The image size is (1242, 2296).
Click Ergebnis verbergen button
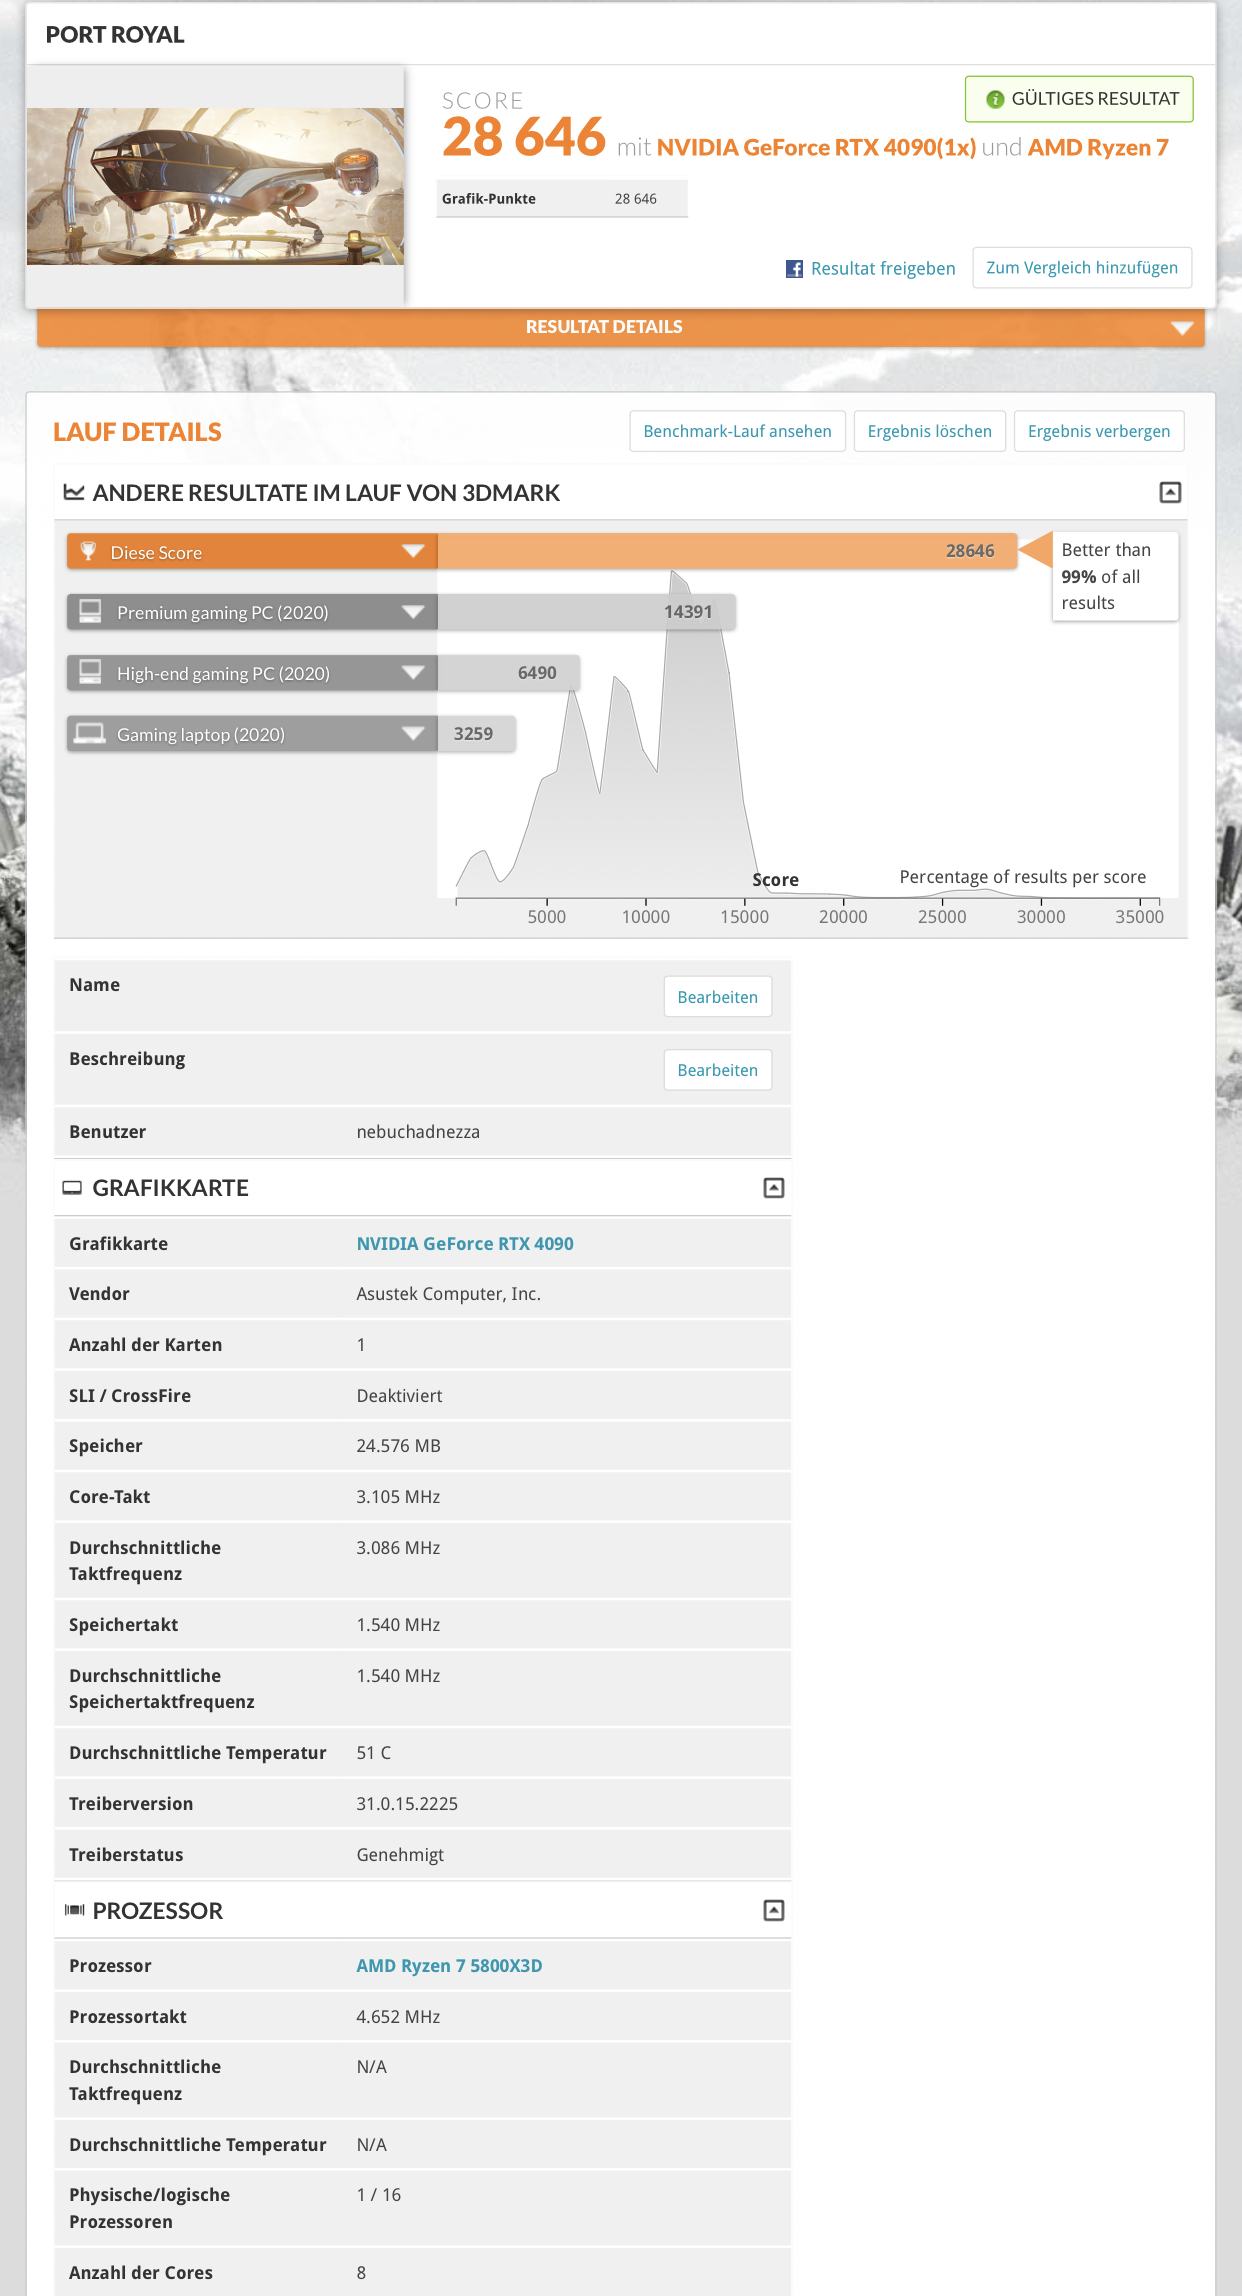pos(1099,431)
